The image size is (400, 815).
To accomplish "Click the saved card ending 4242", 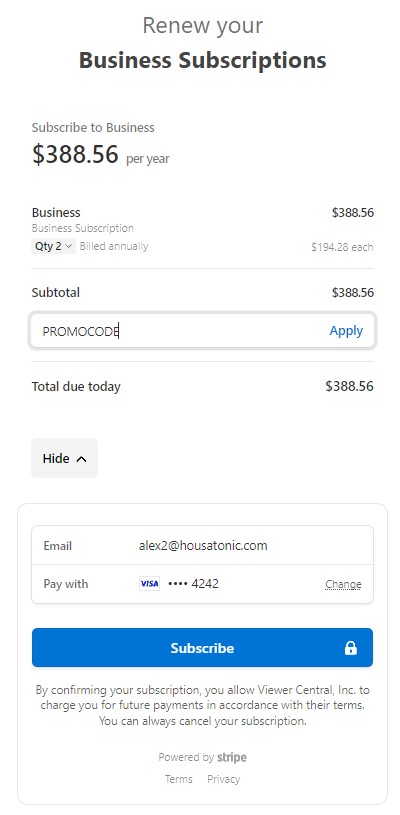I will click(x=193, y=584).
